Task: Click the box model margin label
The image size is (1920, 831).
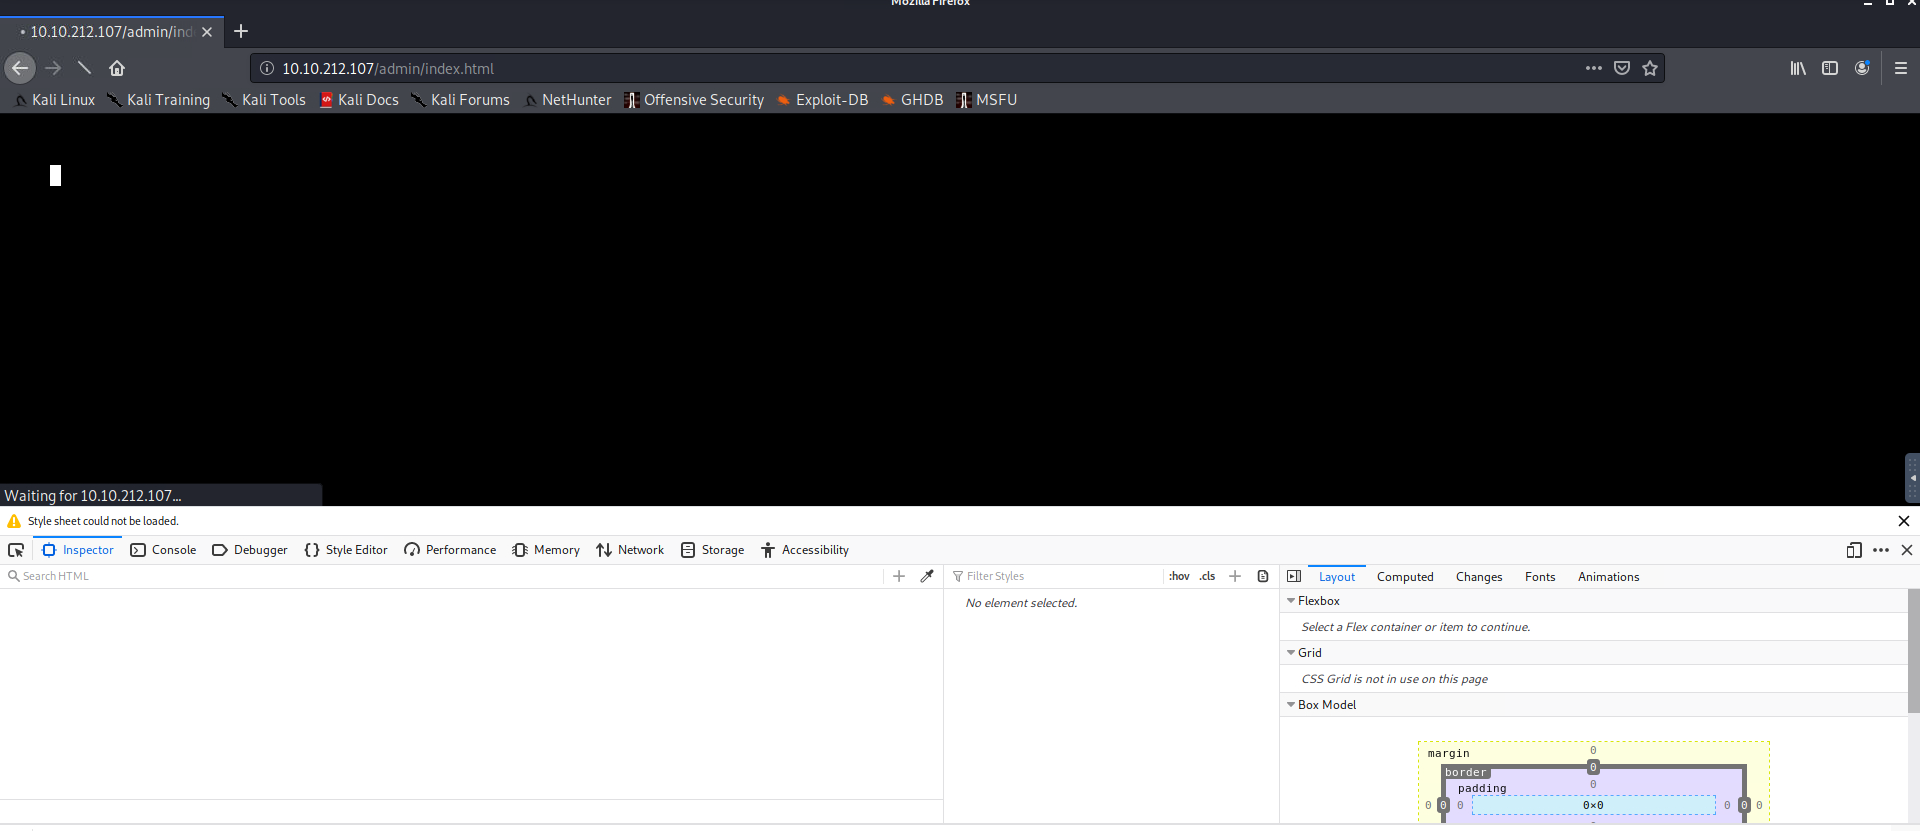Action: click(x=1448, y=753)
